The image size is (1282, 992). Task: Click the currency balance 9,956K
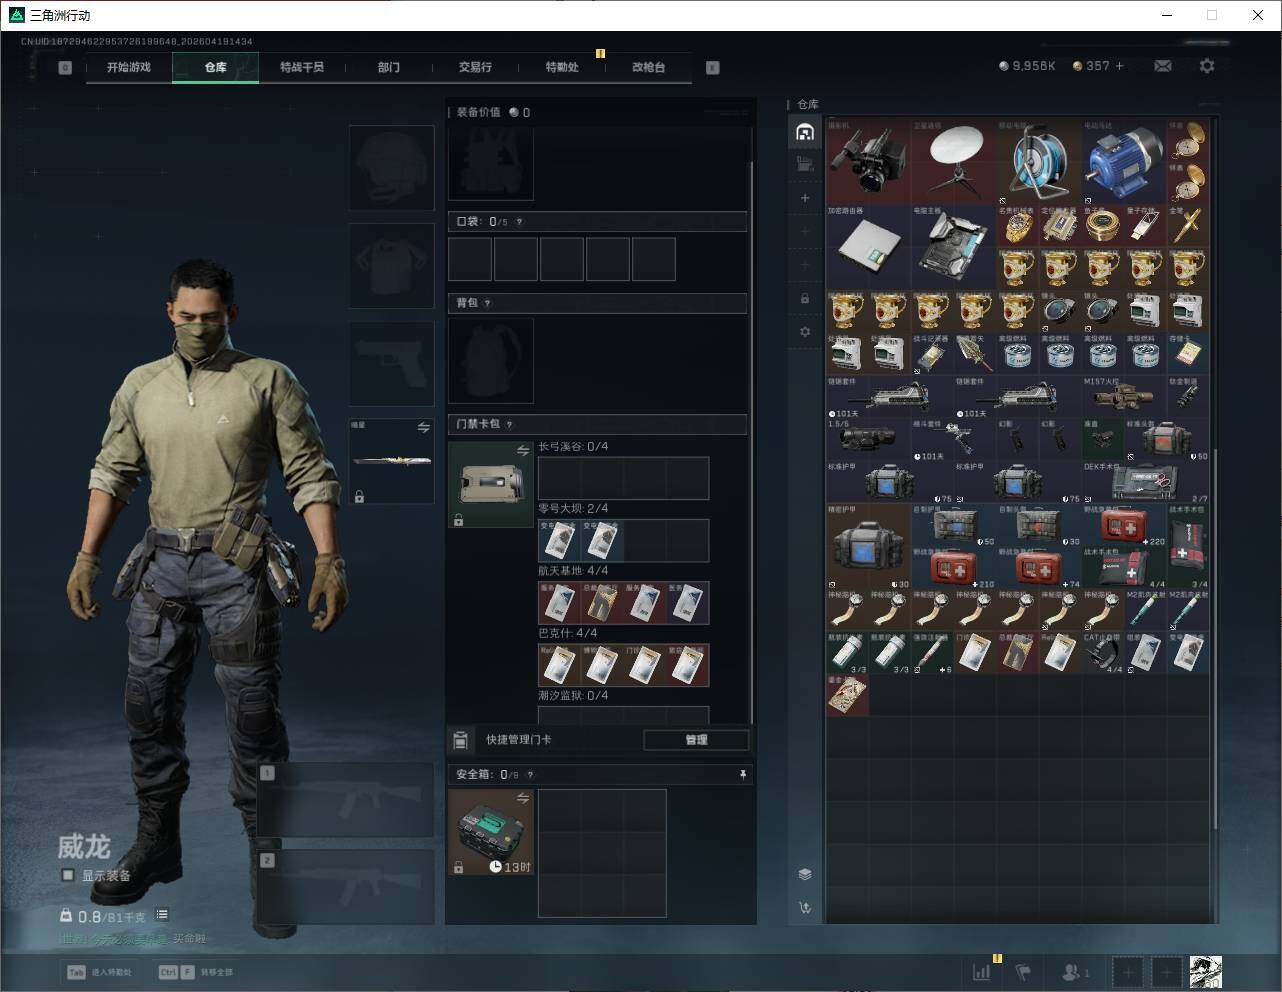tap(1027, 66)
